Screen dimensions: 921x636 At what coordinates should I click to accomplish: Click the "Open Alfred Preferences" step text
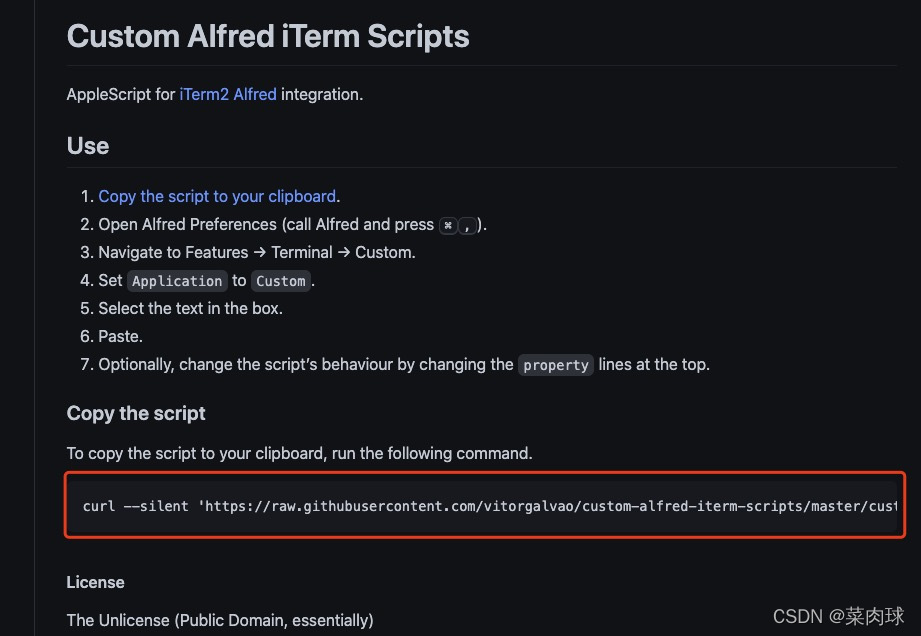point(187,224)
